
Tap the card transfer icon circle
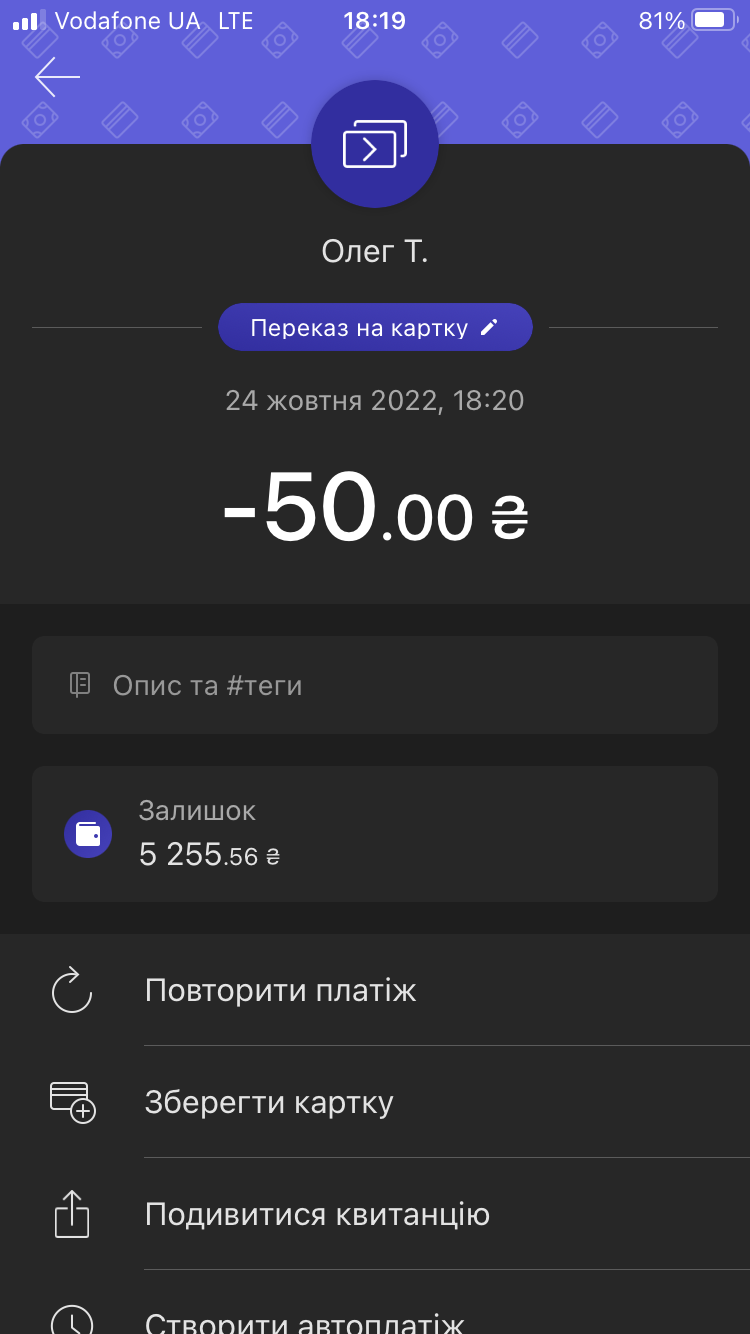coord(375,145)
